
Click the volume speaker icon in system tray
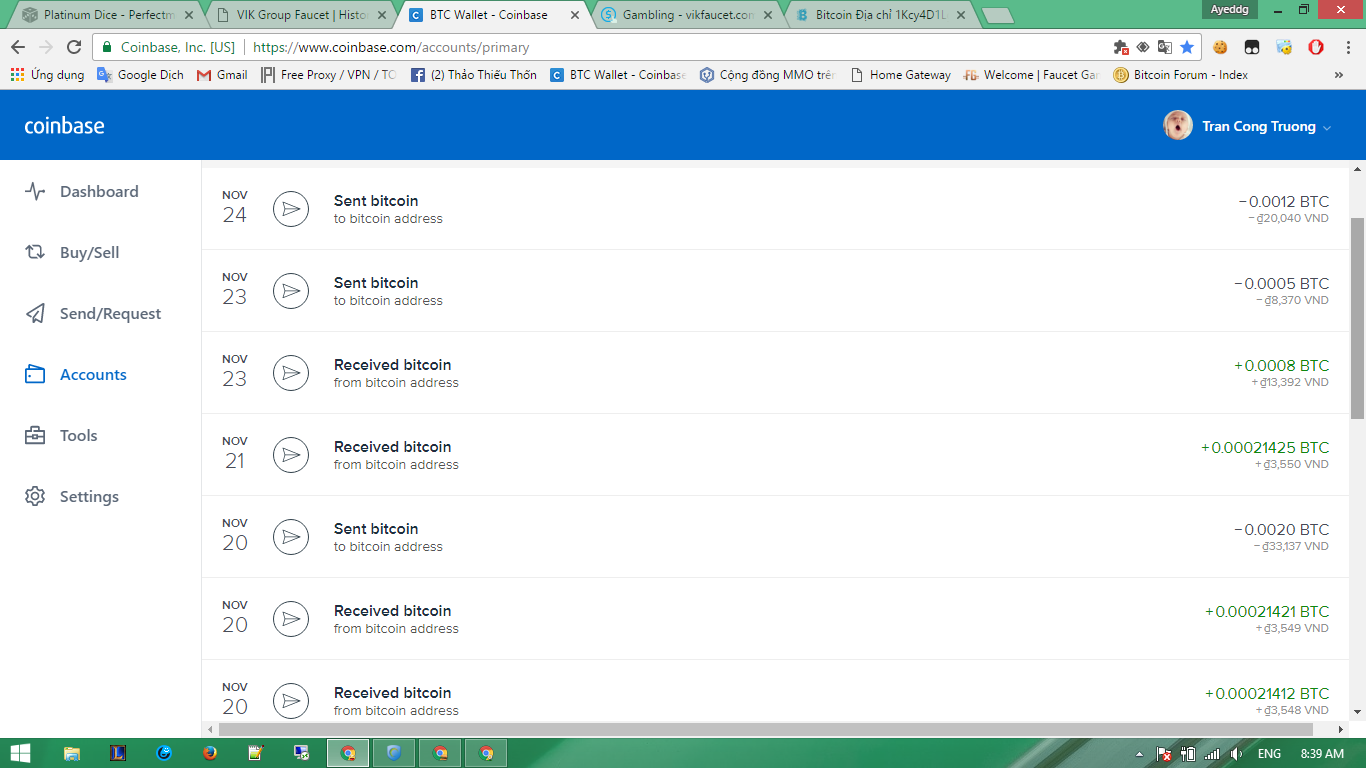(1237, 754)
